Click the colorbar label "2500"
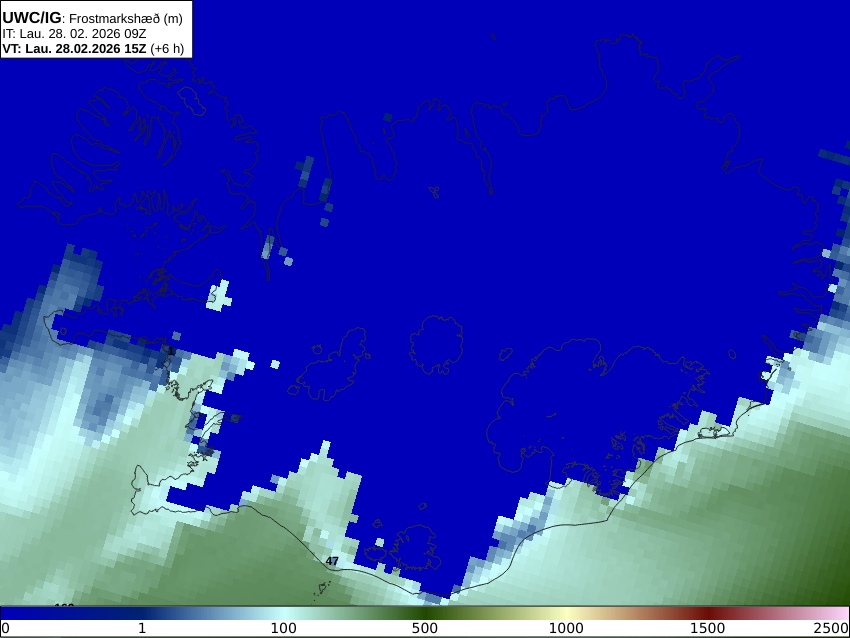Image resolution: width=850 pixels, height=638 pixels. [x=832, y=629]
